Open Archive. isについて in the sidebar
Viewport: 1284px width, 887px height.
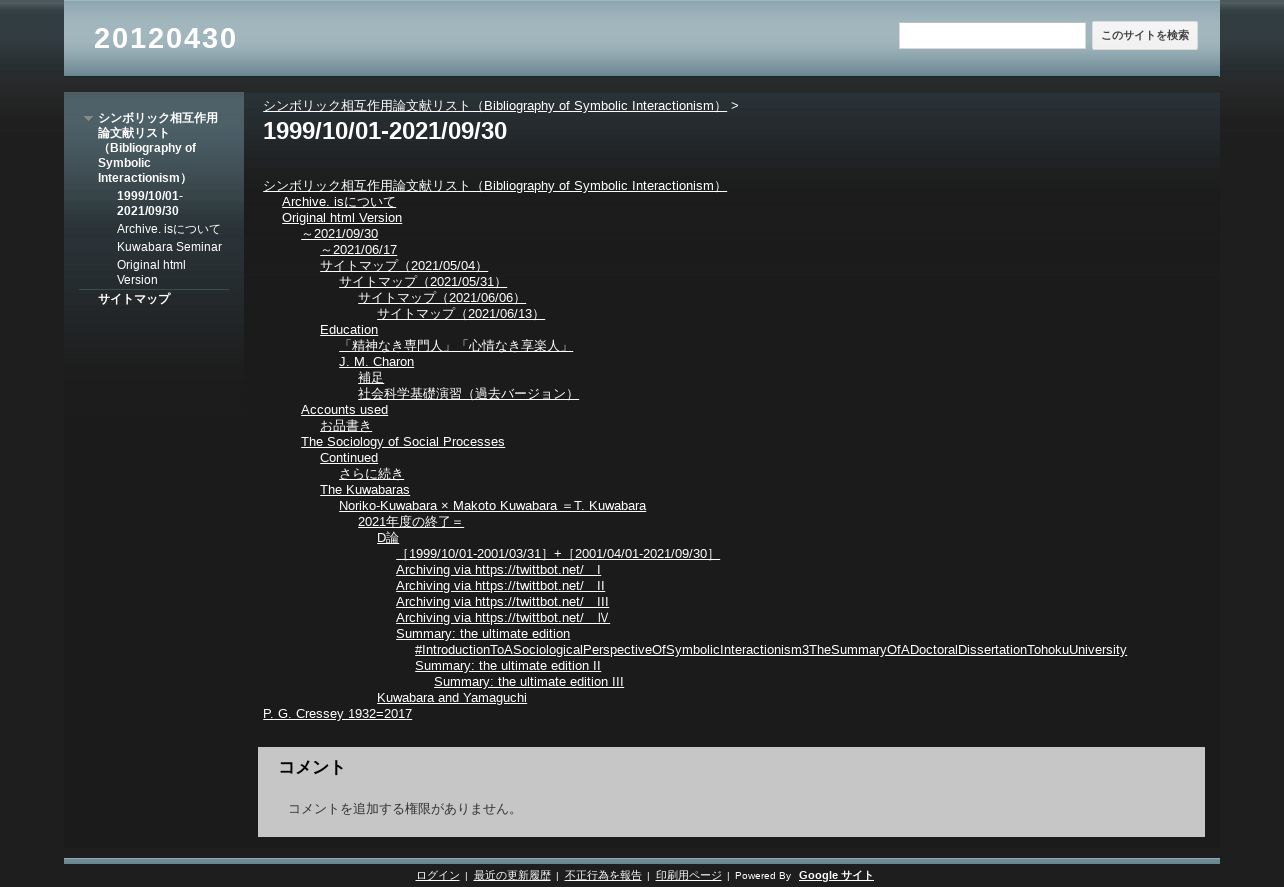[168, 229]
